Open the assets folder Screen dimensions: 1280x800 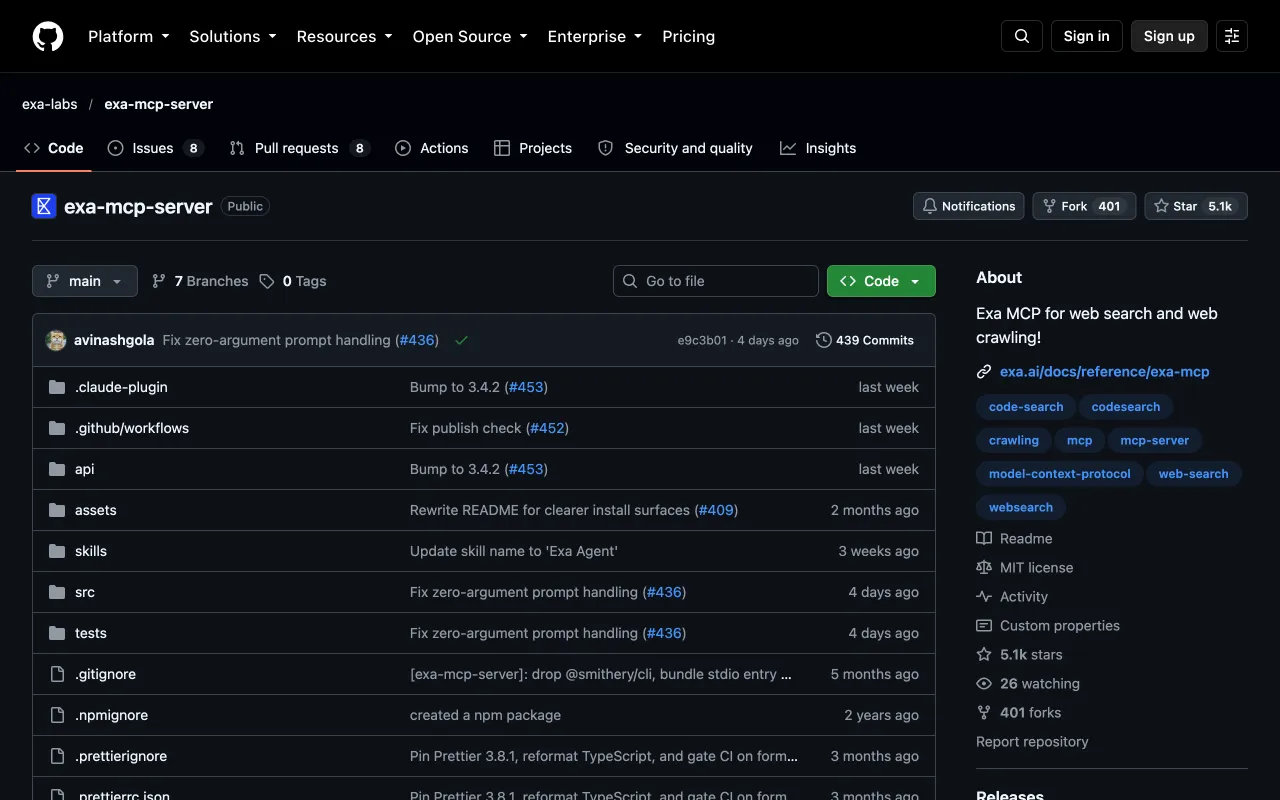(x=96, y=510)
